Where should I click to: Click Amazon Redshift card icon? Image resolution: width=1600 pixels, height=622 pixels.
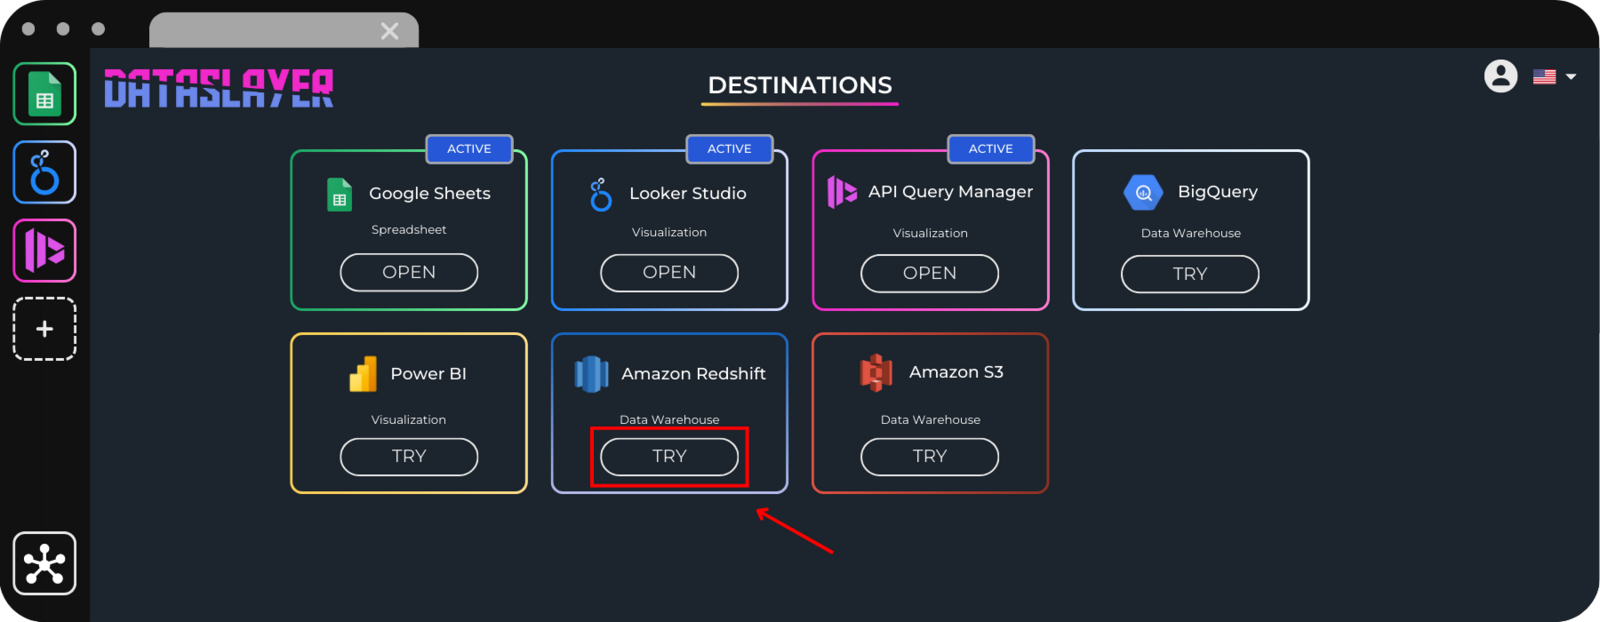click(591, 374)
